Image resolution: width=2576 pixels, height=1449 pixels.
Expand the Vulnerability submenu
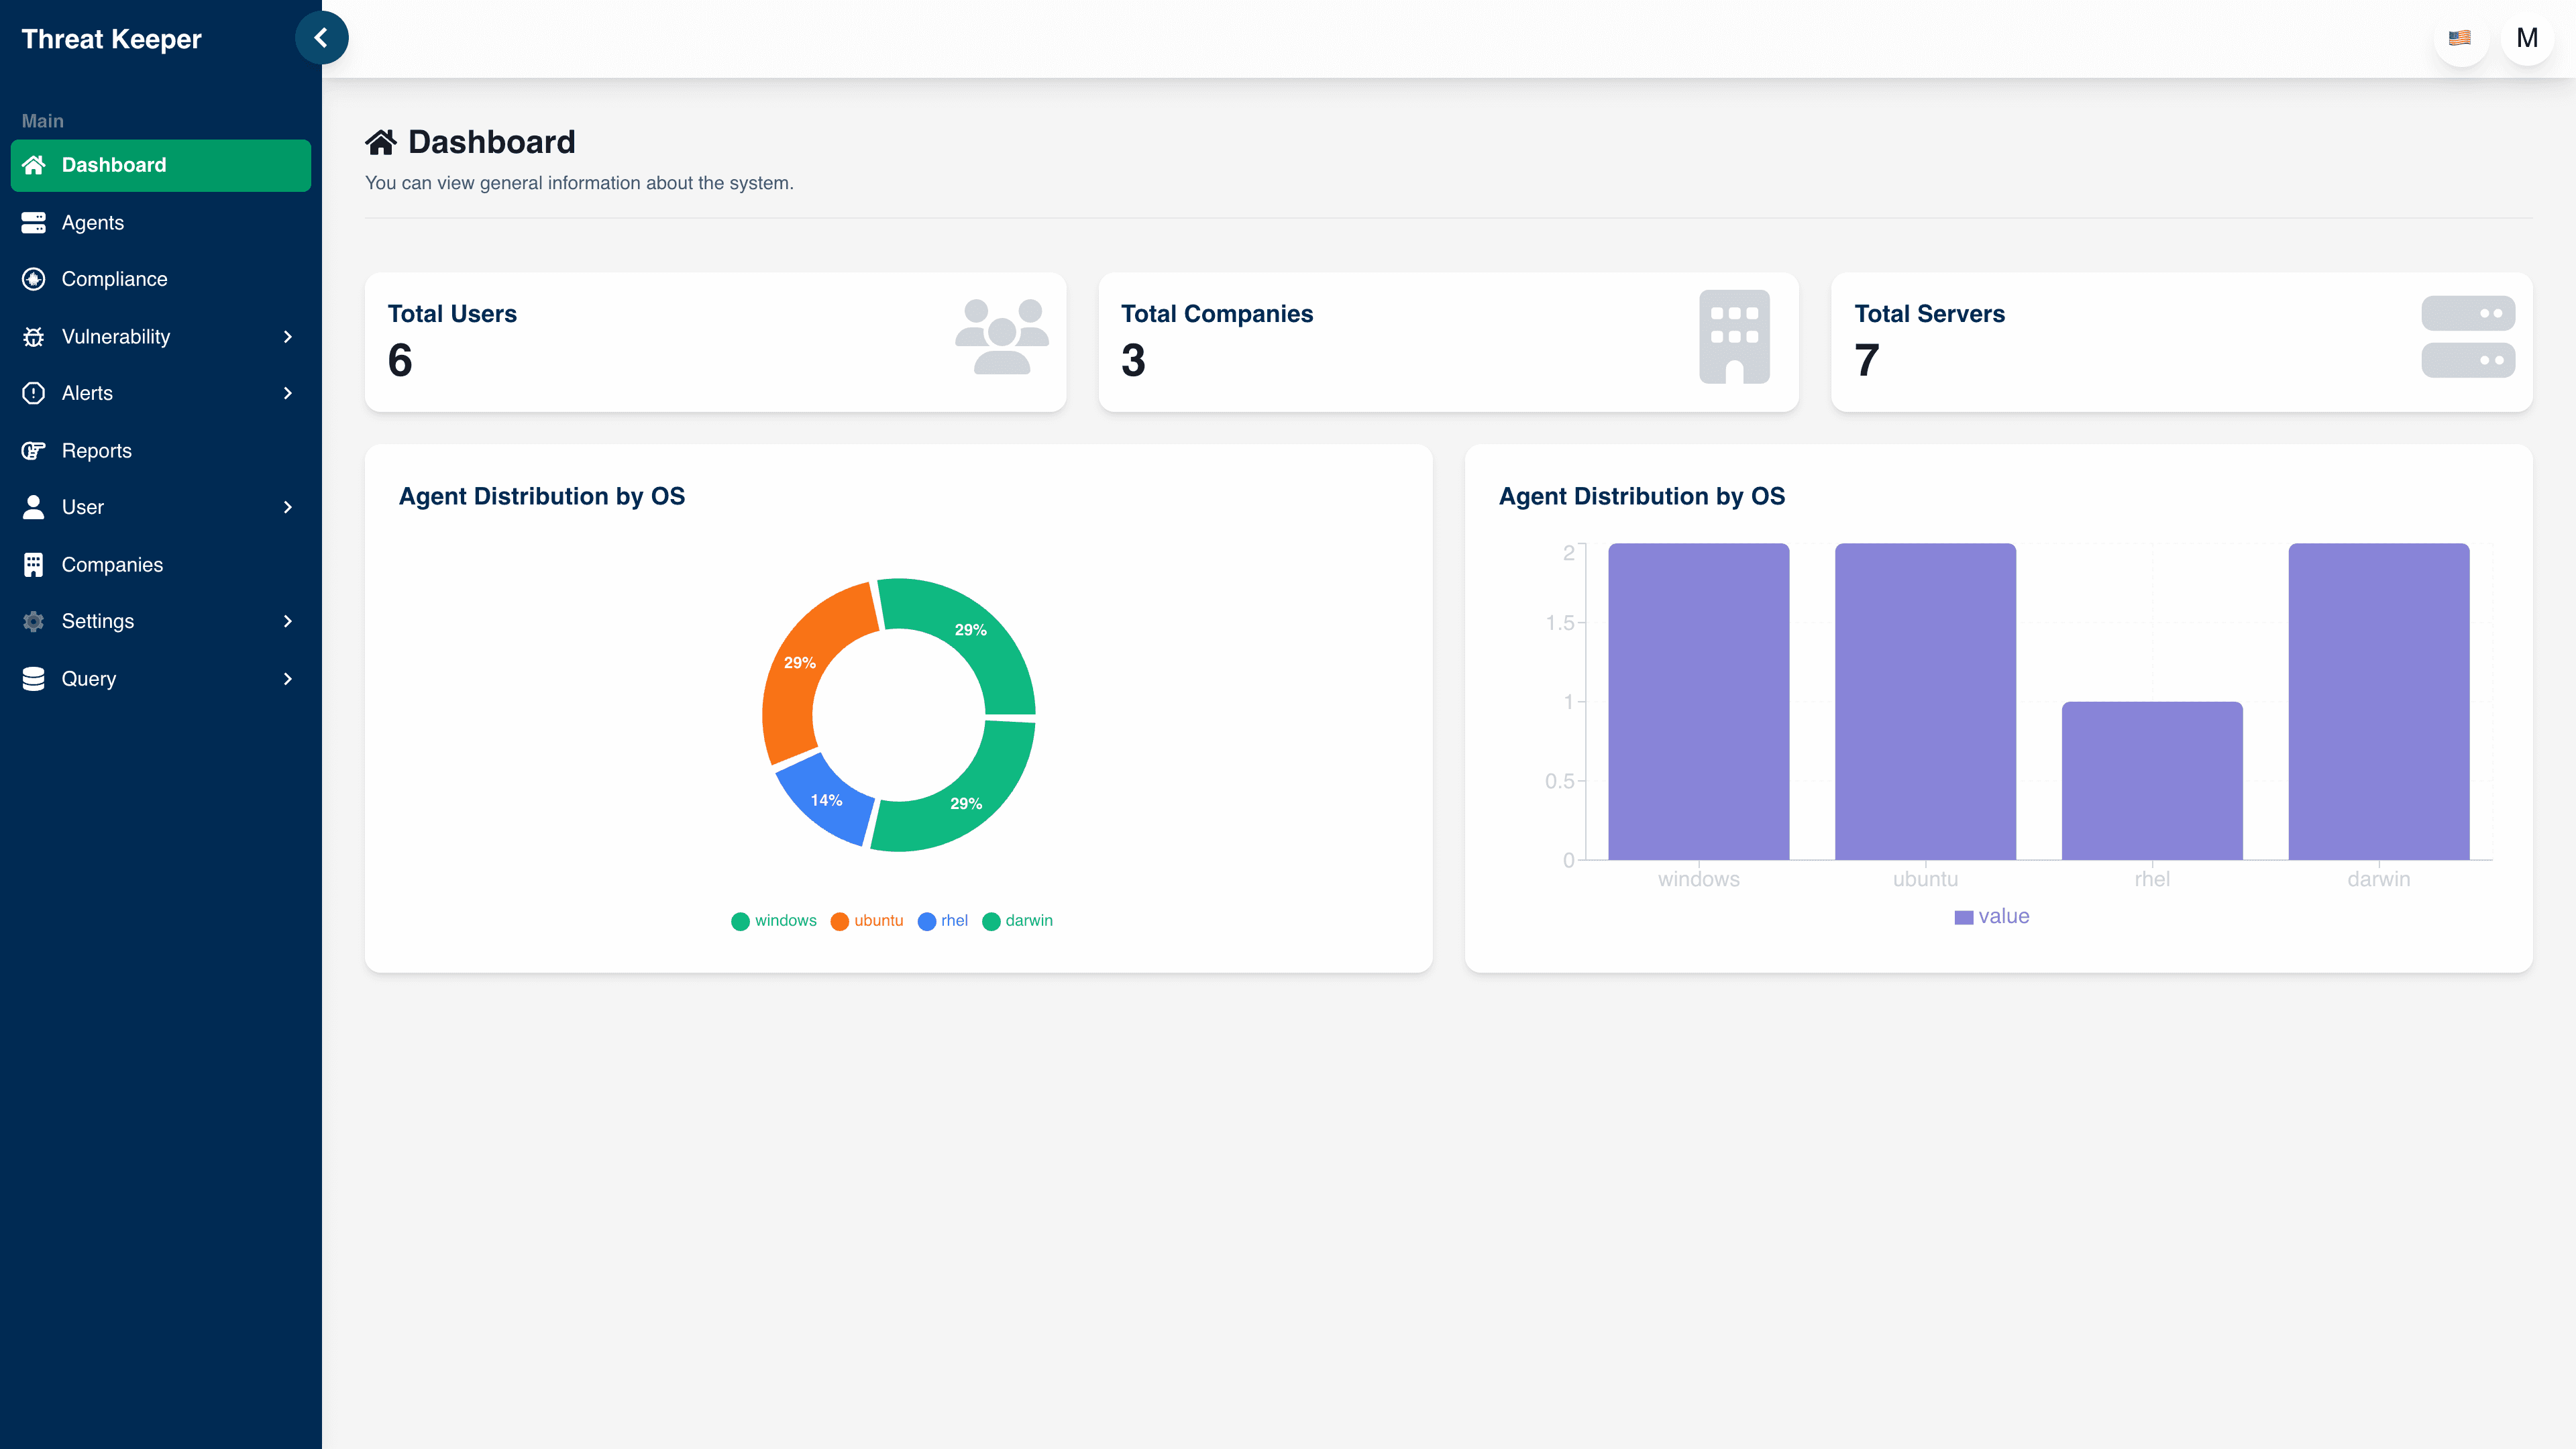coord(288,336)
